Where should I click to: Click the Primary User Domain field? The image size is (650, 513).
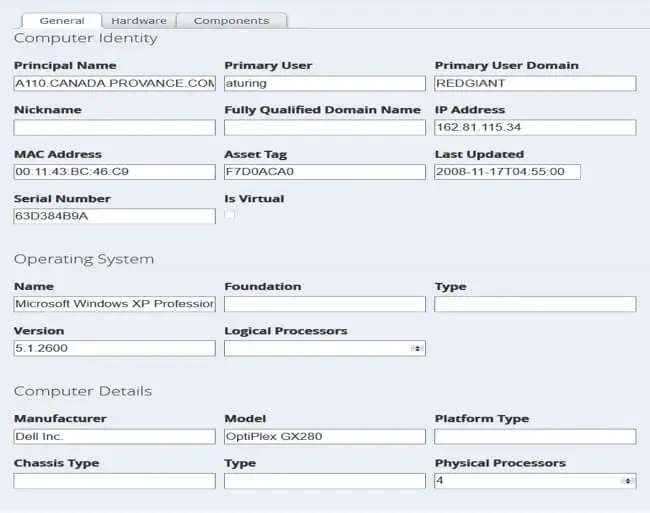point(535,83)
